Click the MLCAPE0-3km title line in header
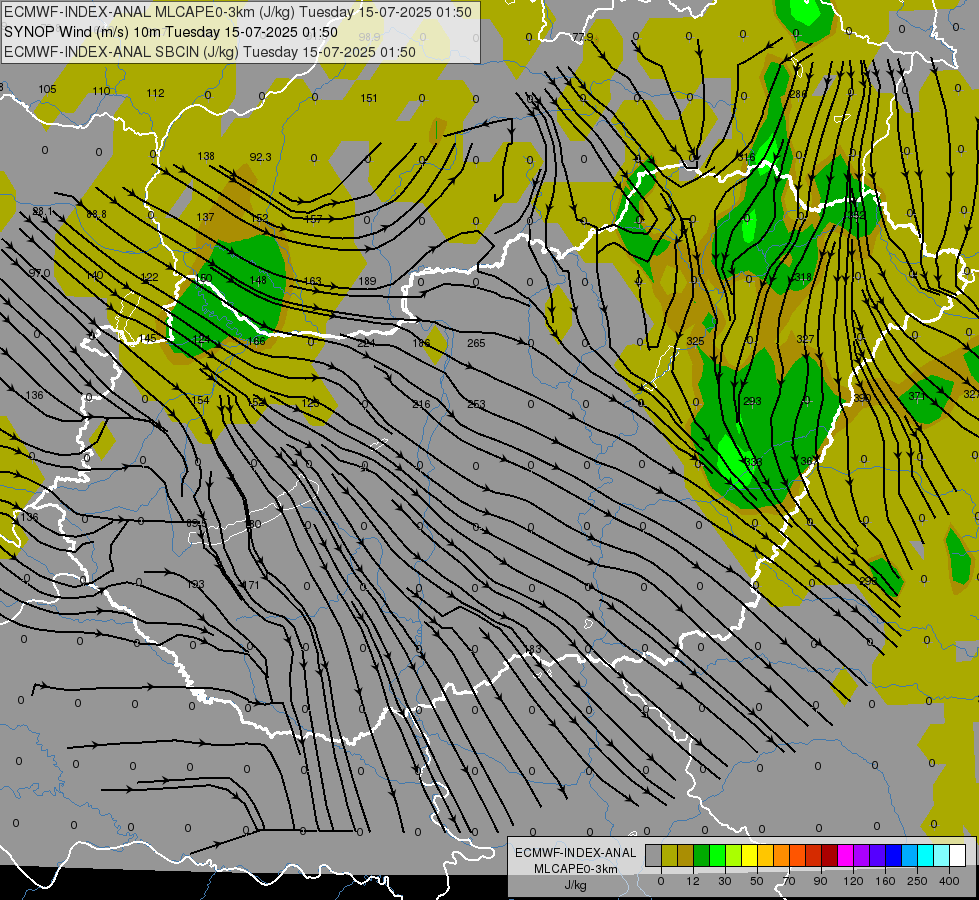Viewport: 979px width, 900px height. (x=238, y=12)
